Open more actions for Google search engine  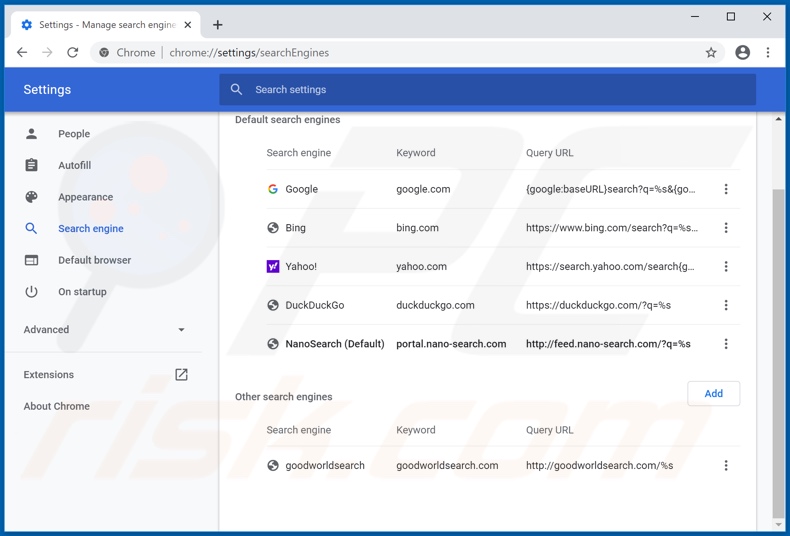coord(726,189)
